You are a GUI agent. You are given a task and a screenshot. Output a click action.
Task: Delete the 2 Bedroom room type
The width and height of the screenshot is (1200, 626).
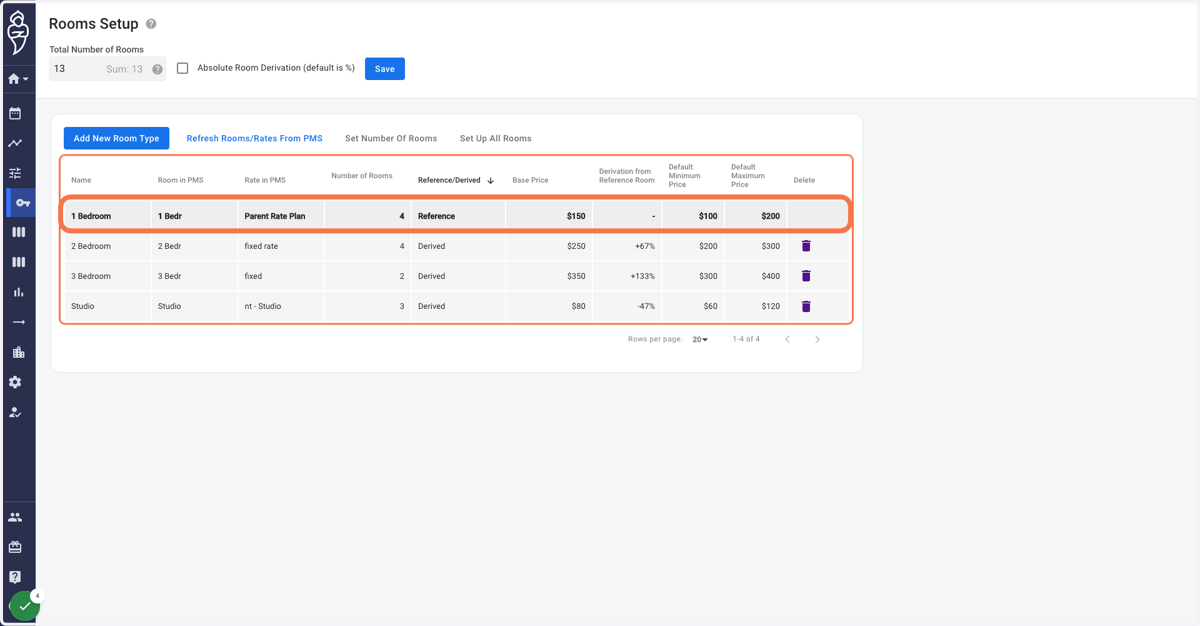point(806,246)
